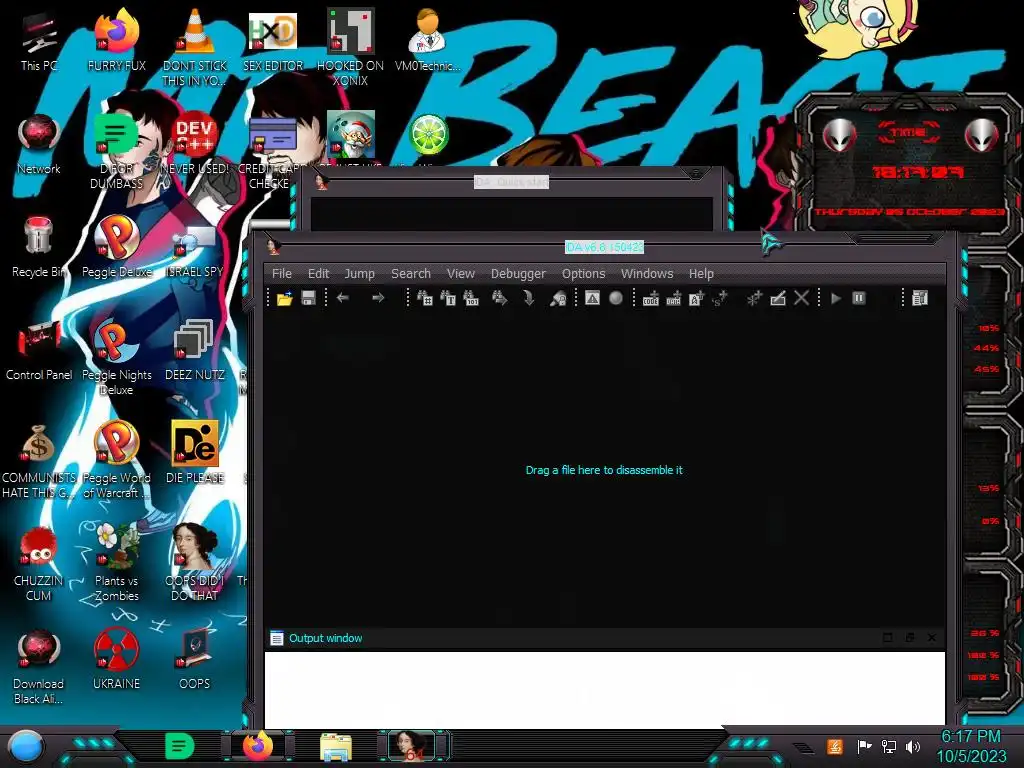The width and height of the screenshot is (1024, 768).
Task: Click the X undefine toolbar icon
Action: (x=801, y=298)
